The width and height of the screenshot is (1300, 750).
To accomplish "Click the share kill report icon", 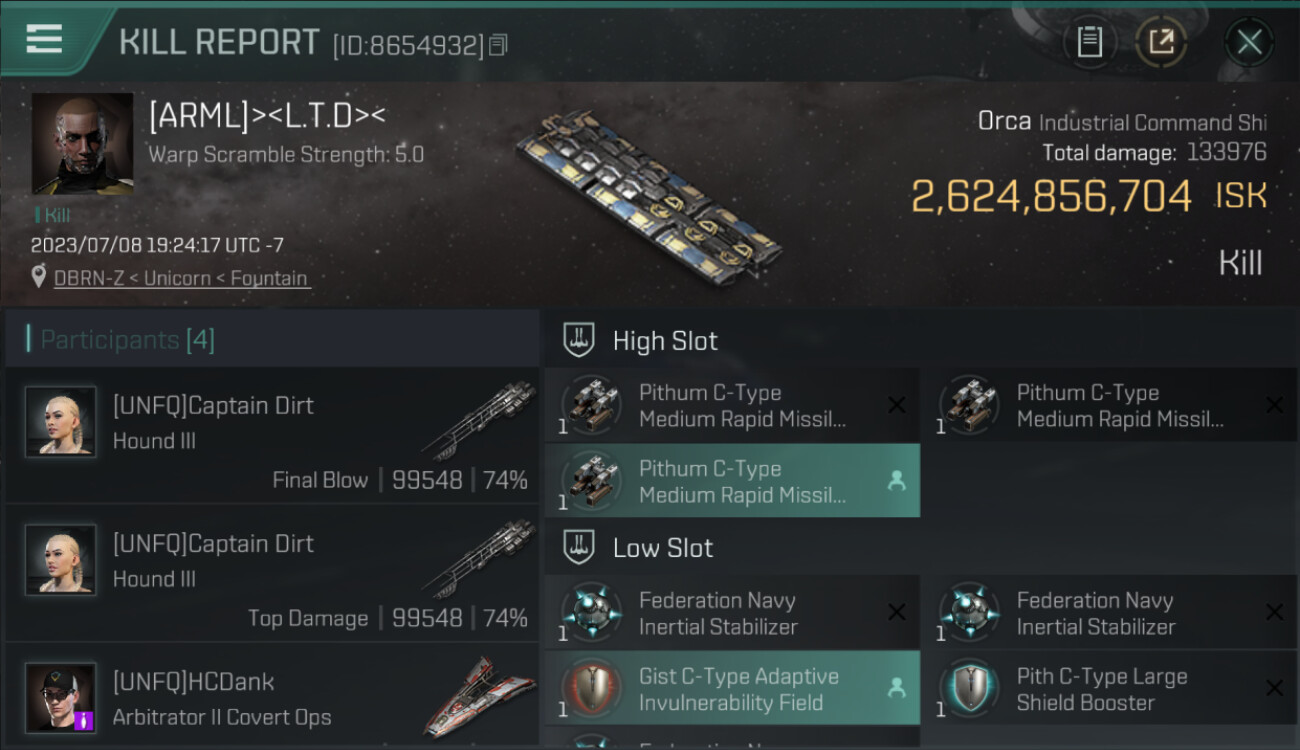I will tap(1161, 42).
